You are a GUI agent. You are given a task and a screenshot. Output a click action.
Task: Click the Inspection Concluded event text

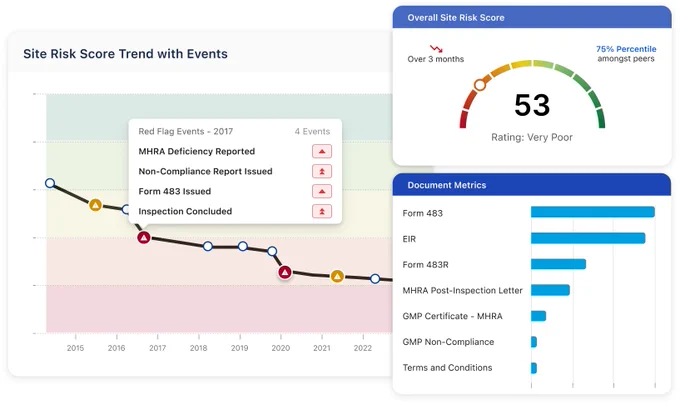tap(185, 211)
